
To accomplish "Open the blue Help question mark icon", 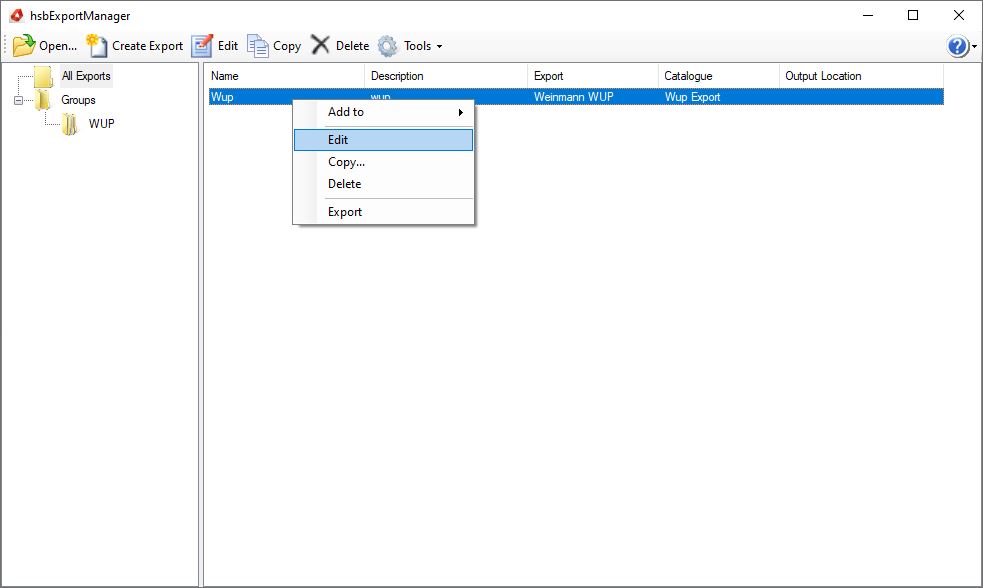I will pos(958,46).
